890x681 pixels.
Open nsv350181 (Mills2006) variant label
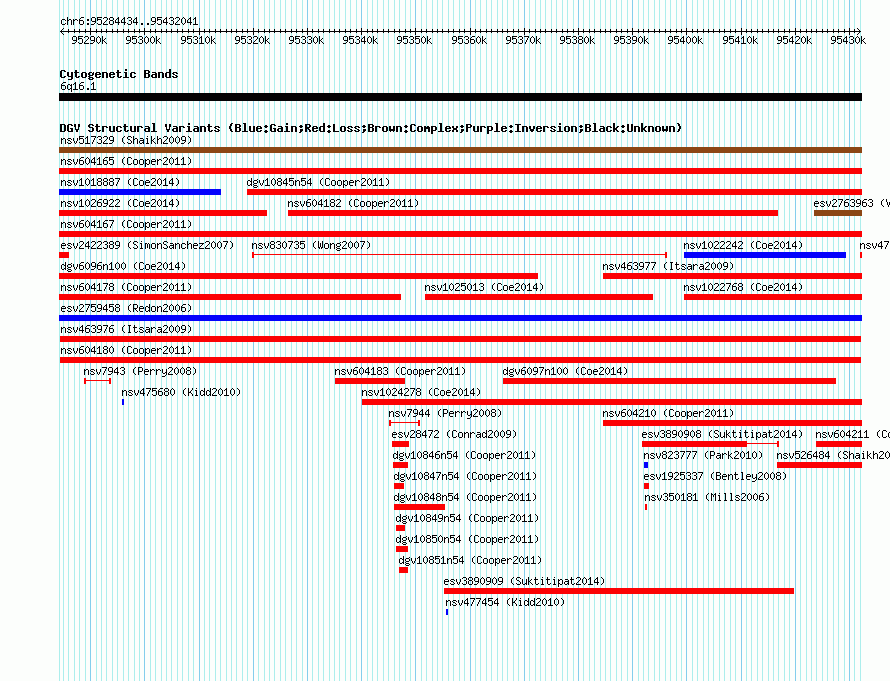pos(707,497)
